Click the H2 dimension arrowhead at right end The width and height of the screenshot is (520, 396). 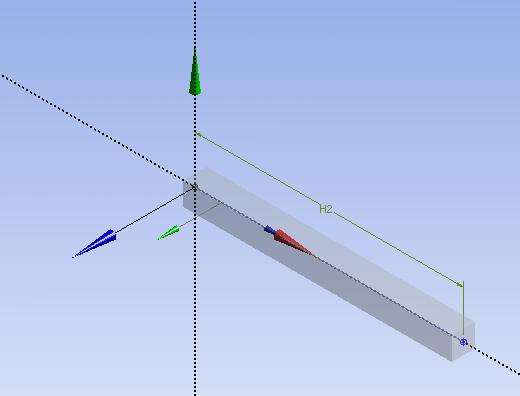[x=459, y=284]
